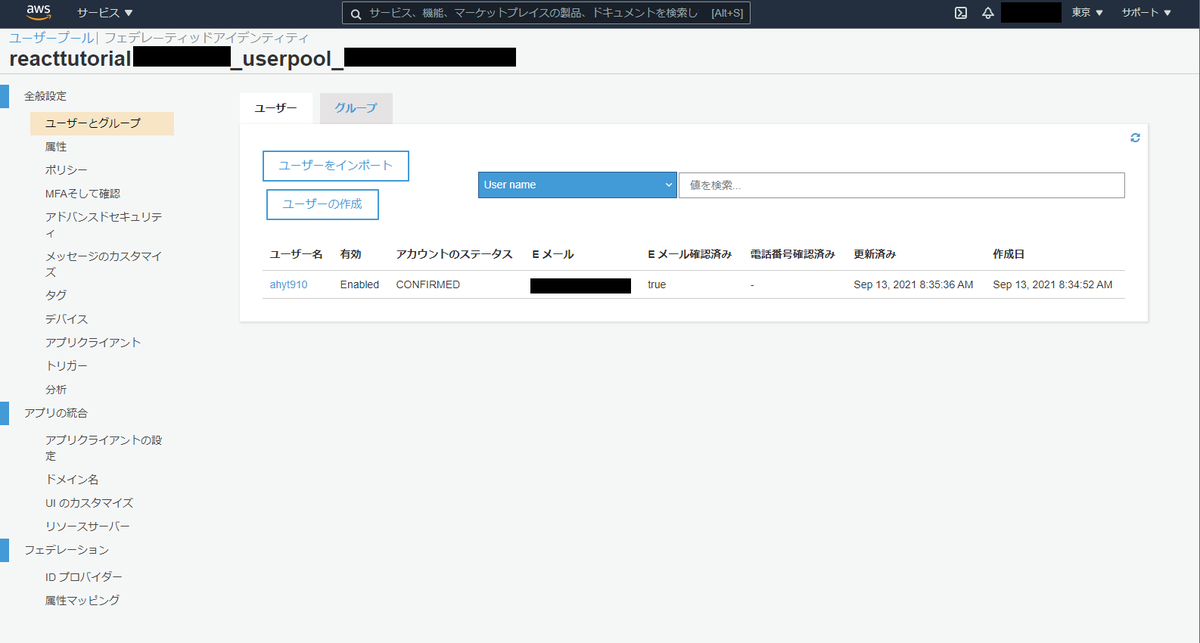The height and width of the screenshot is (643, 1200).
Task: Open UI のカスタマイズ in the sidebar
Action: click(89, 503)
